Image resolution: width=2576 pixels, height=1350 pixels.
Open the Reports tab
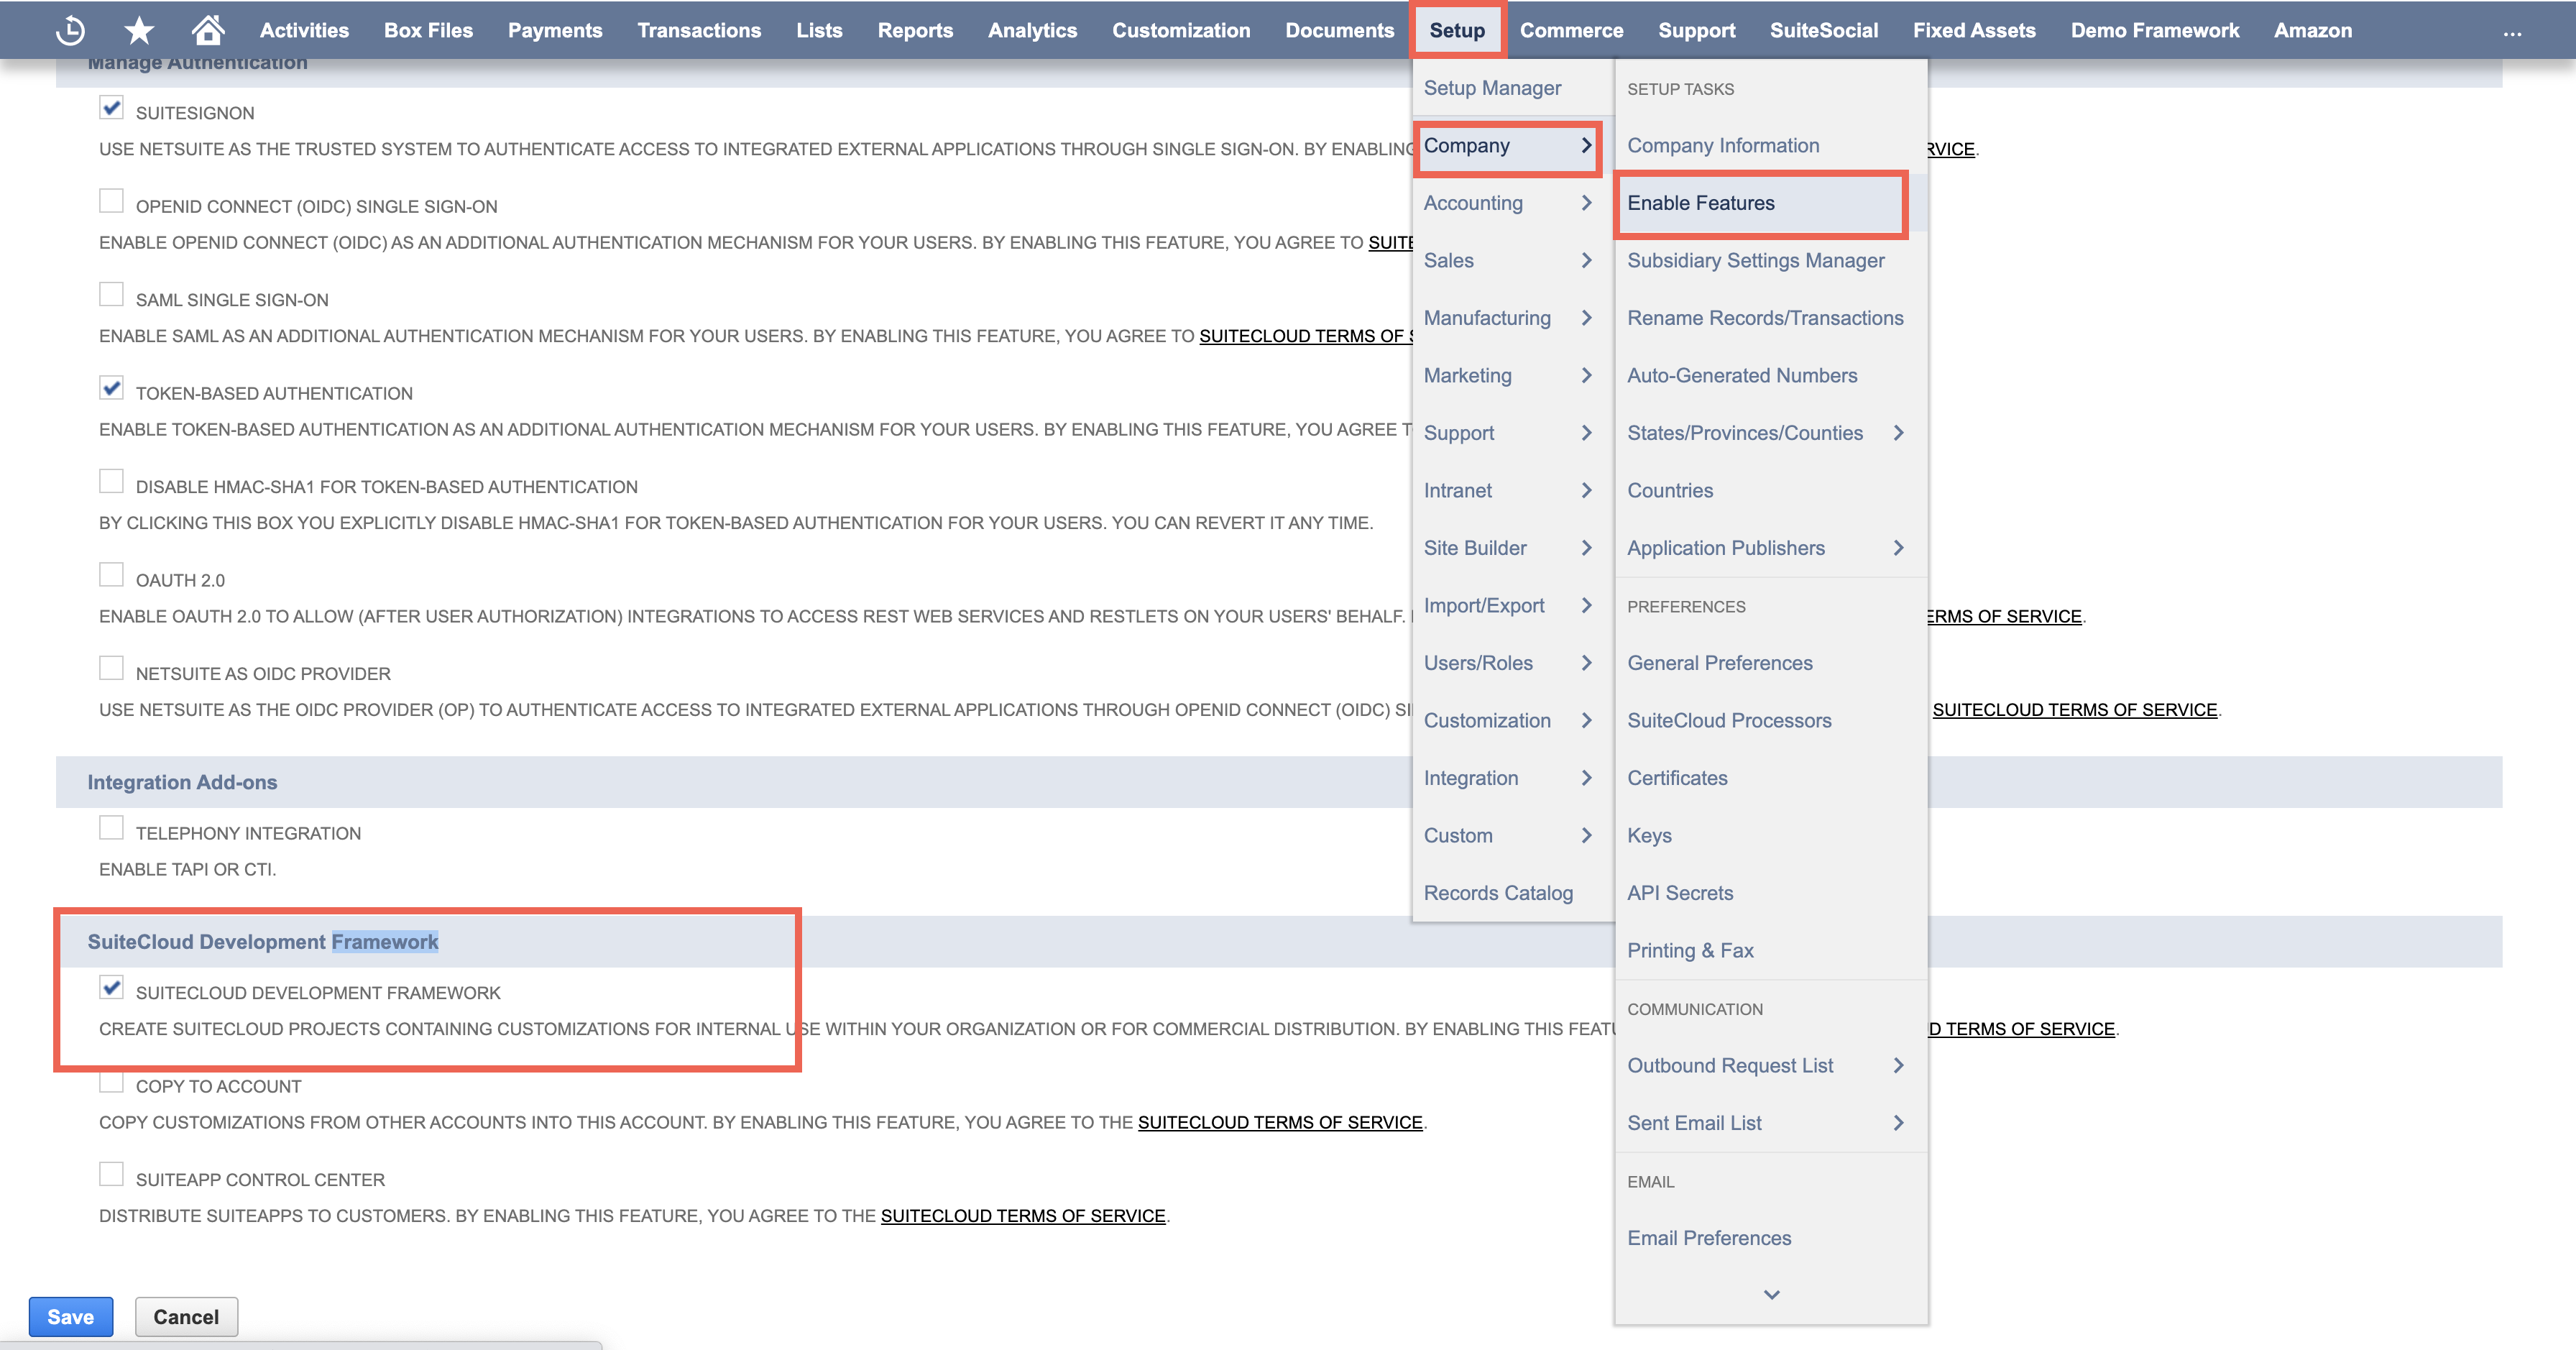coord(915,30)
